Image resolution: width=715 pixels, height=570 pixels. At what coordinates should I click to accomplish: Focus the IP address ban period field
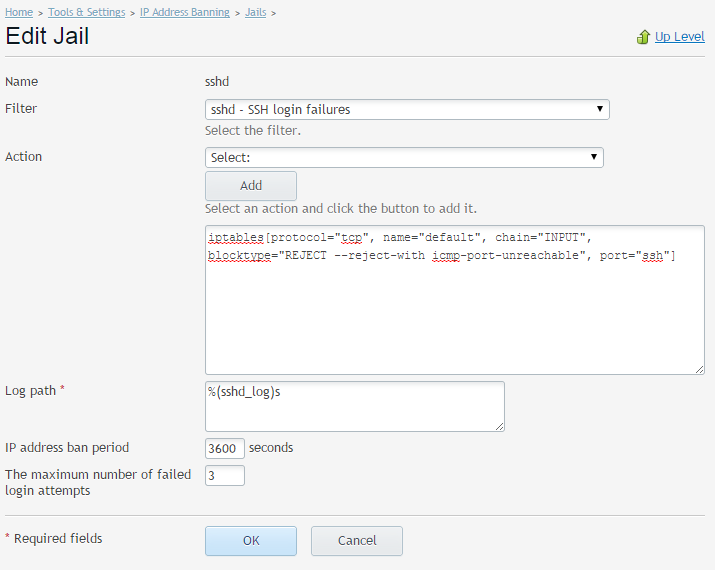point(225,448)
